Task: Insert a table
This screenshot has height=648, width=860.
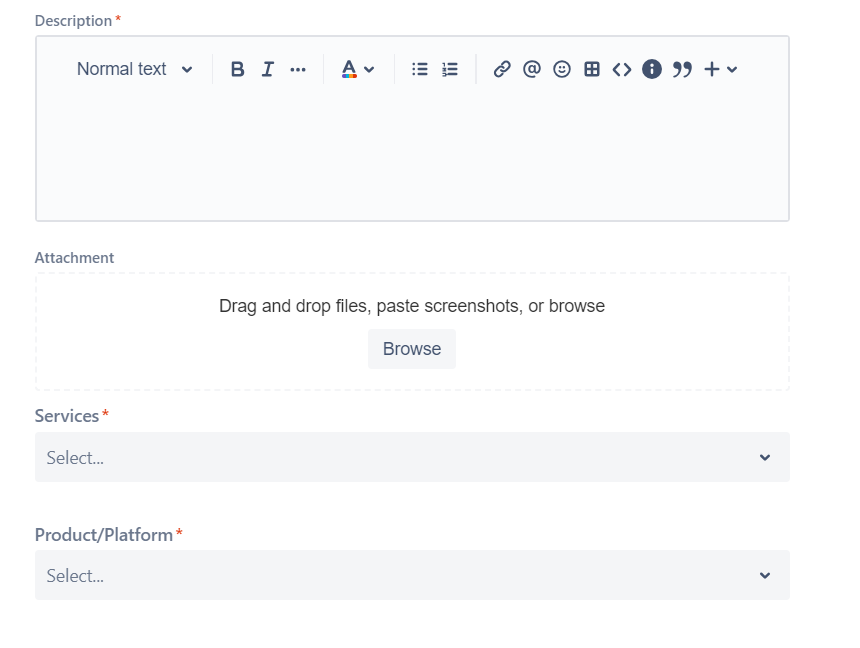Action: tap(592, 69)
